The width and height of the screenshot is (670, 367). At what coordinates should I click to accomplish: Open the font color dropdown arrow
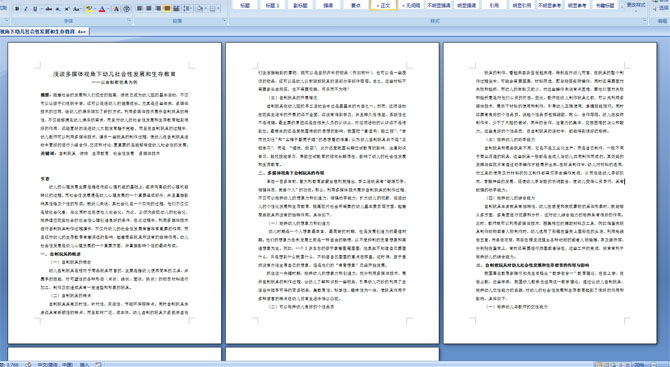(x=108, y=9)
